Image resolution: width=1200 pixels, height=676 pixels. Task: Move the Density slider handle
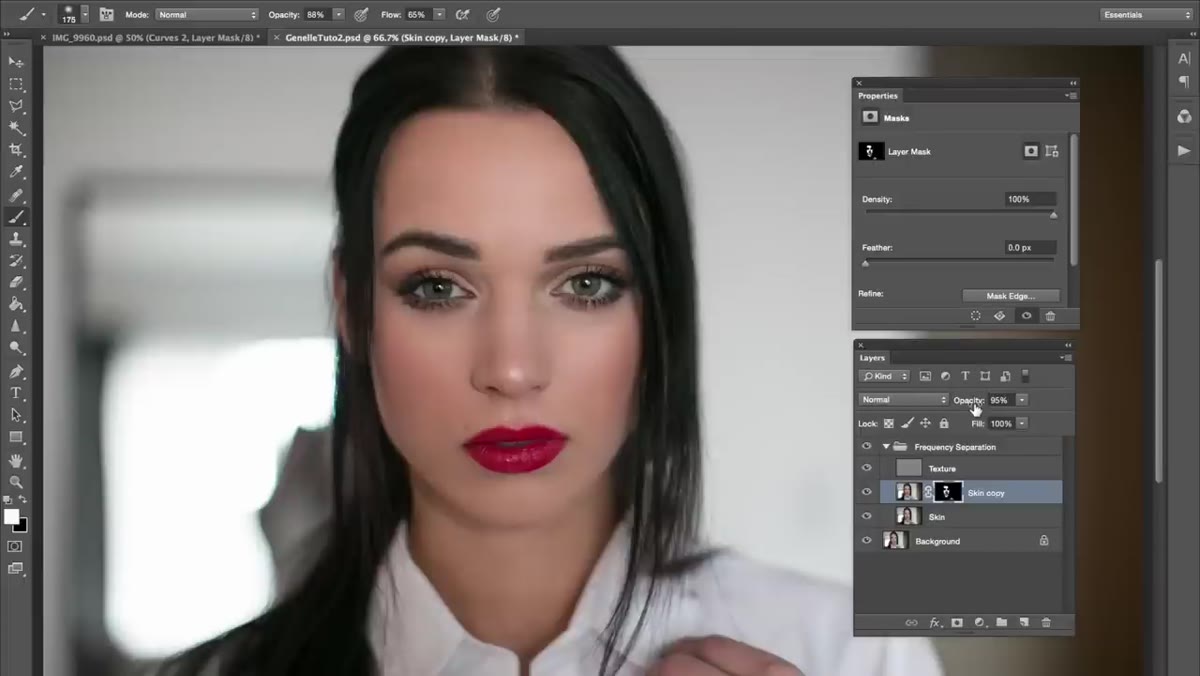click(x=1053, y=215)
